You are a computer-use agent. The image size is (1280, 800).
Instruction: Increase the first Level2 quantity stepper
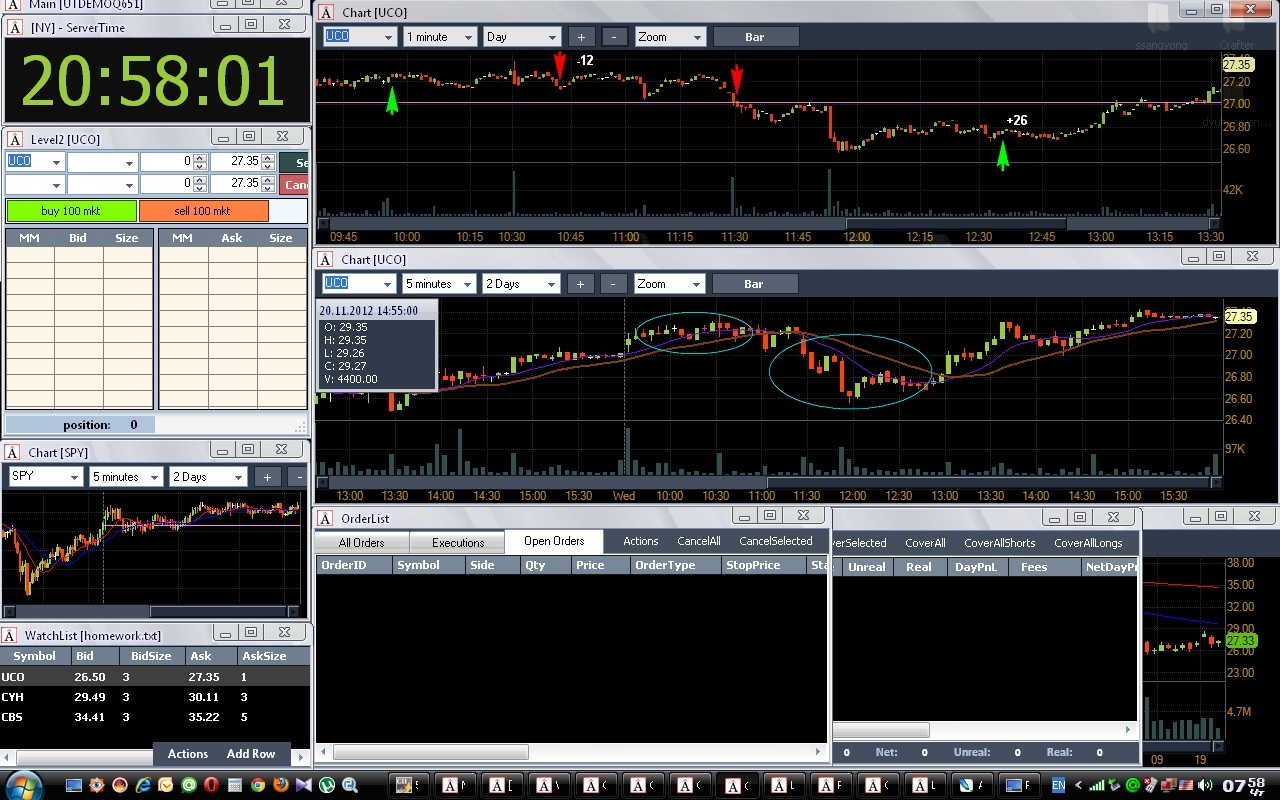(x=200, y=157)
